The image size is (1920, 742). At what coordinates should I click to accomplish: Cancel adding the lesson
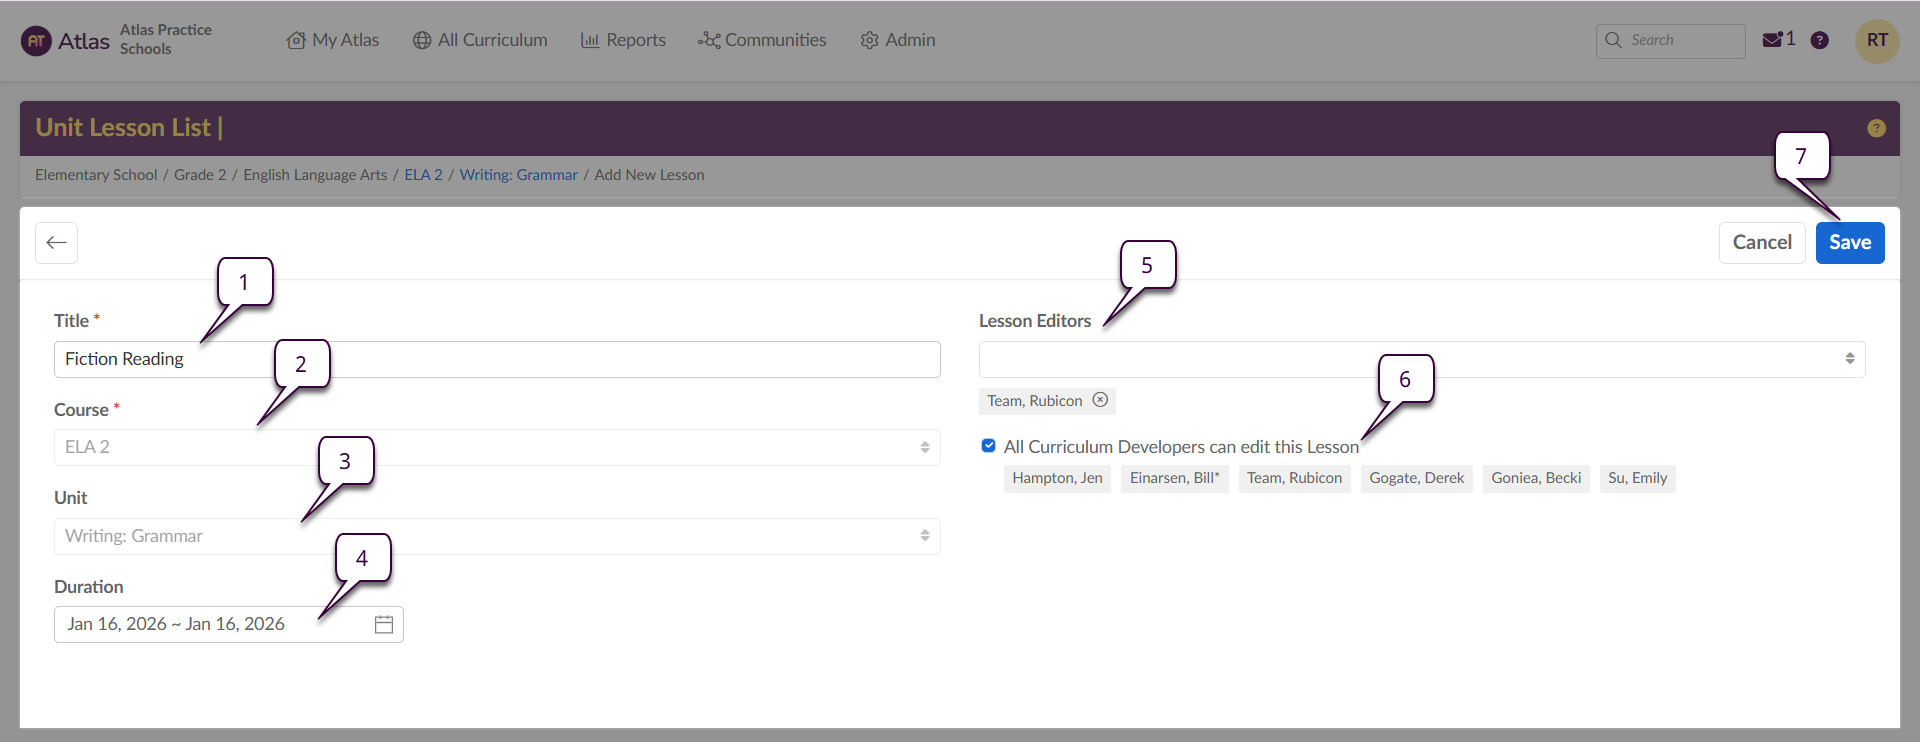point(1761,243)
